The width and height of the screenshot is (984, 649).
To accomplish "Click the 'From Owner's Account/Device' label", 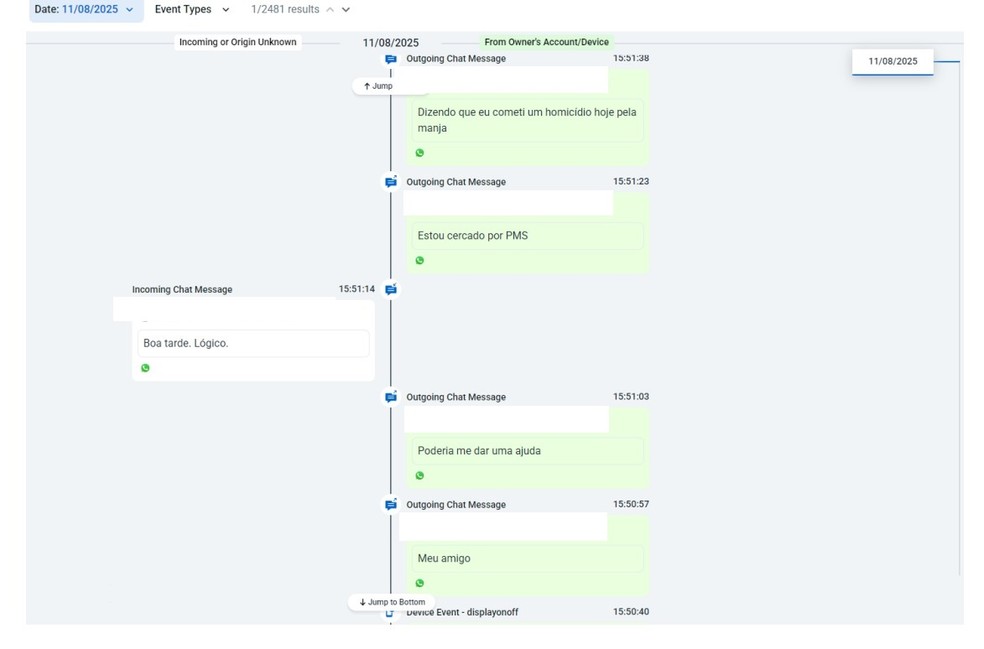I will coord(547,42).
